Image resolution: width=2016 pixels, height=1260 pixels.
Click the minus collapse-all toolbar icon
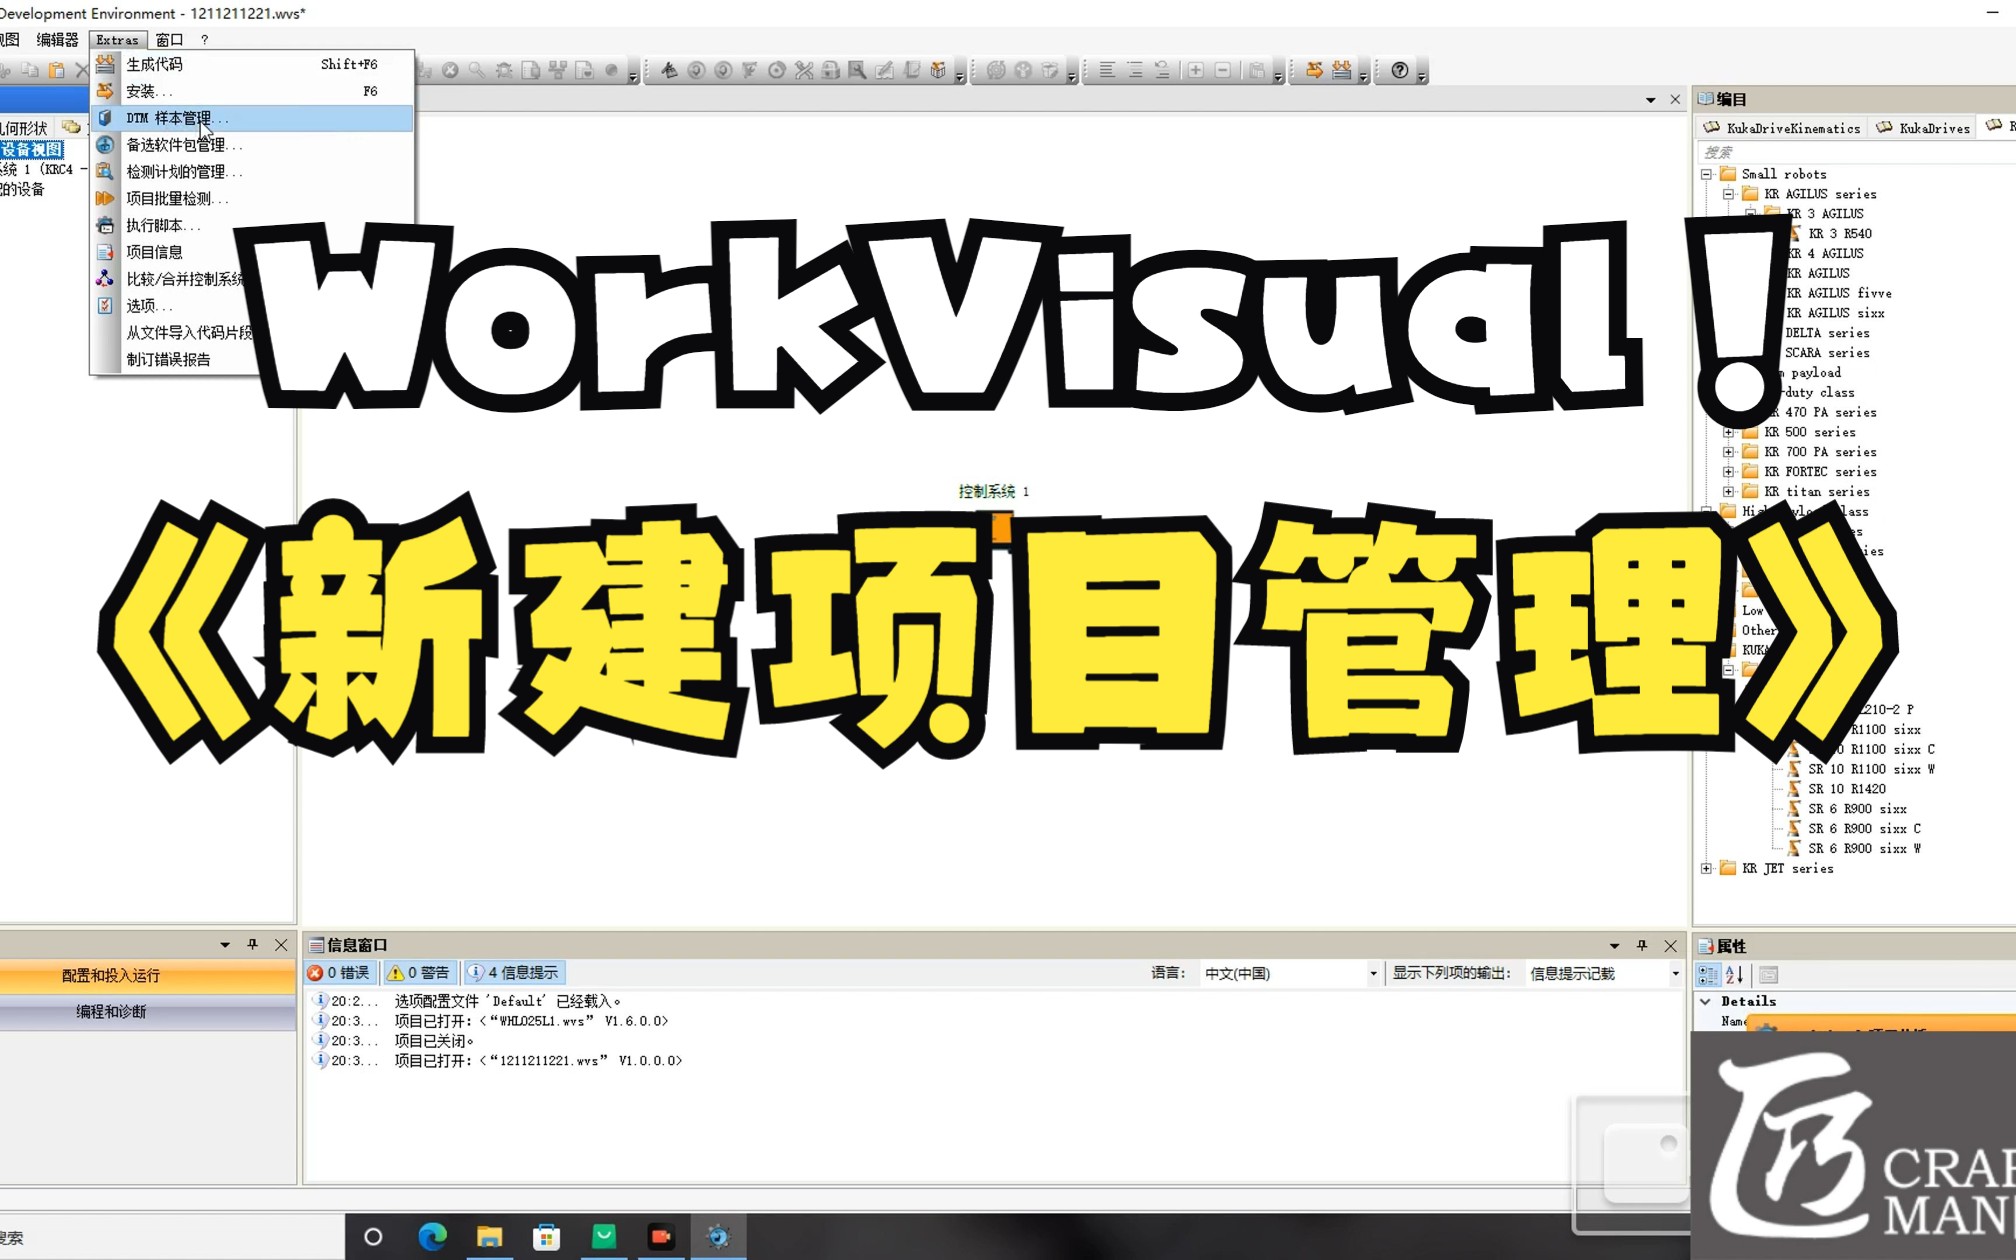pos(1222,70)
